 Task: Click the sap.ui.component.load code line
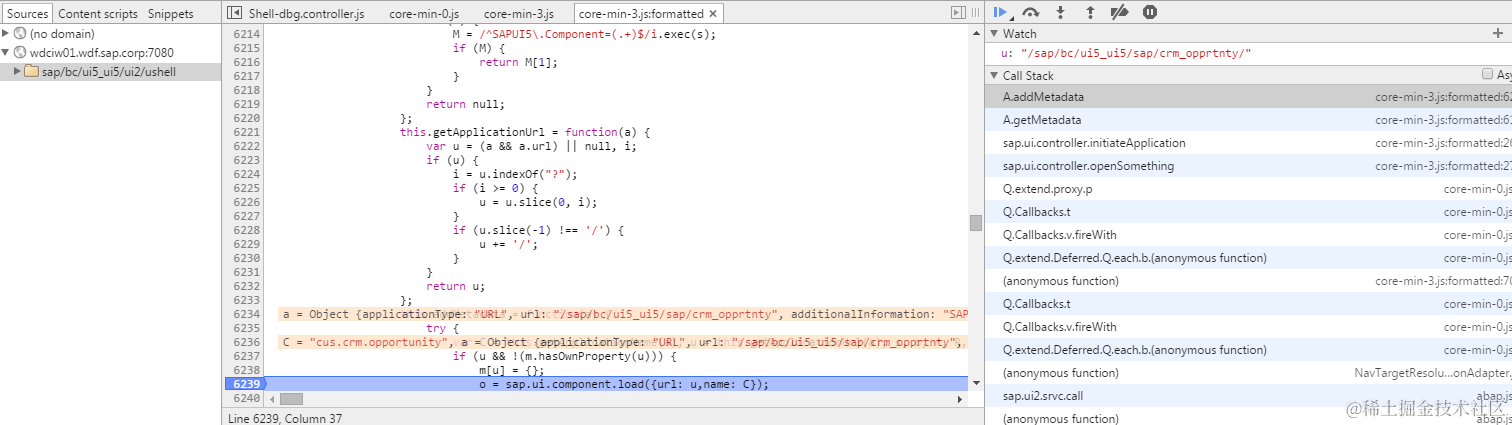click(624, 384)
